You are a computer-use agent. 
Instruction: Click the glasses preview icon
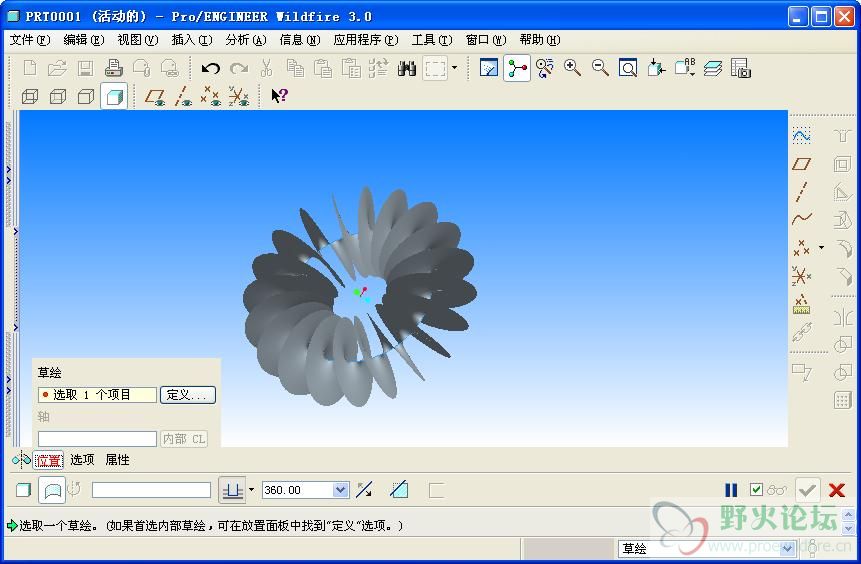tap(777, 490)
